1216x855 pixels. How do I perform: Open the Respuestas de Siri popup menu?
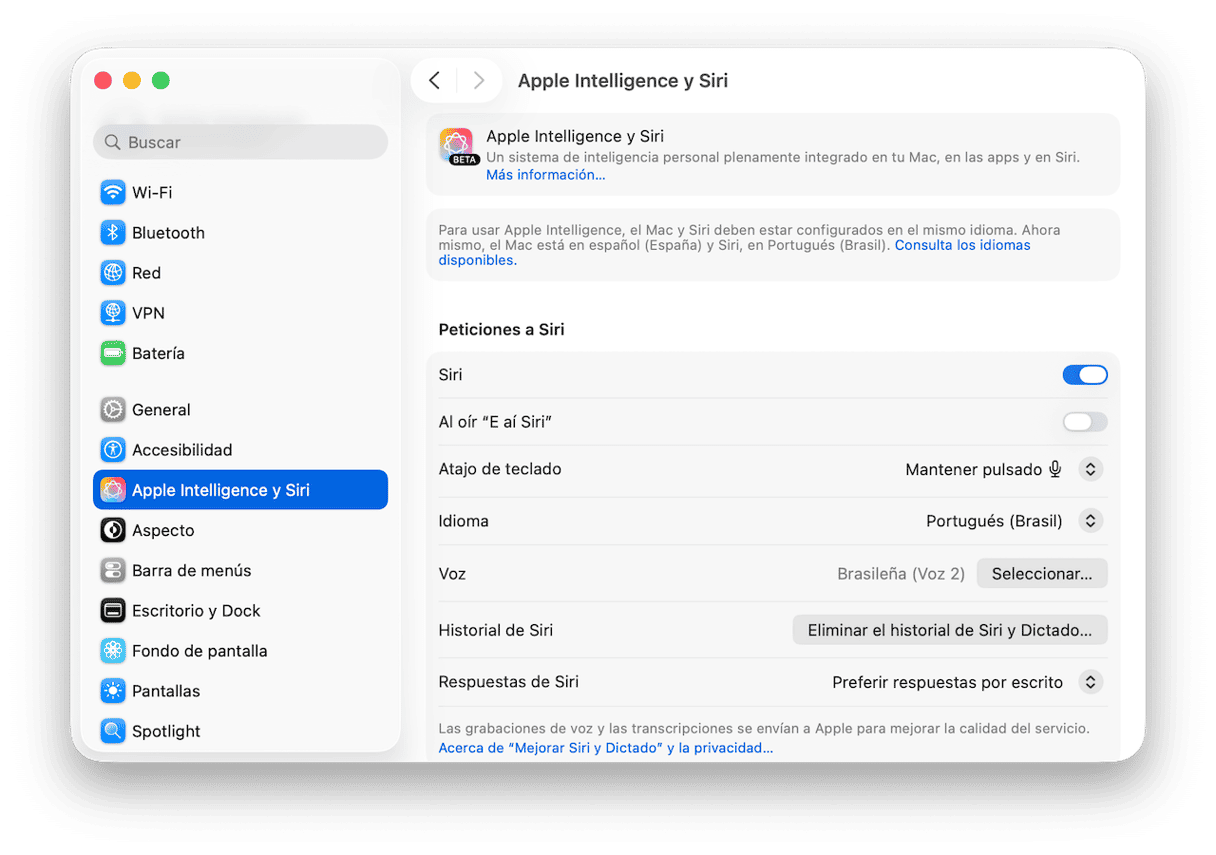pos(1091,682)
